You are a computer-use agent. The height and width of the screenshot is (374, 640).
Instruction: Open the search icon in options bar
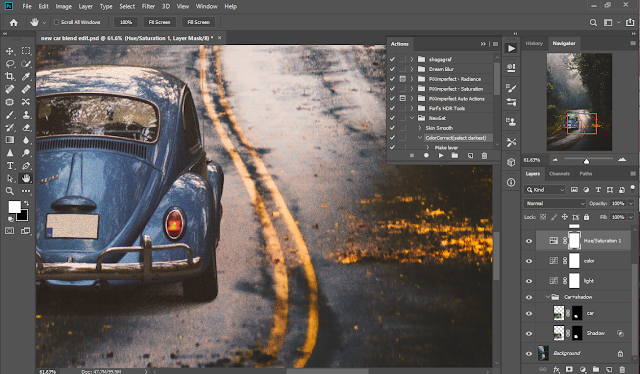pyautogui.click(x=593, y=22)
